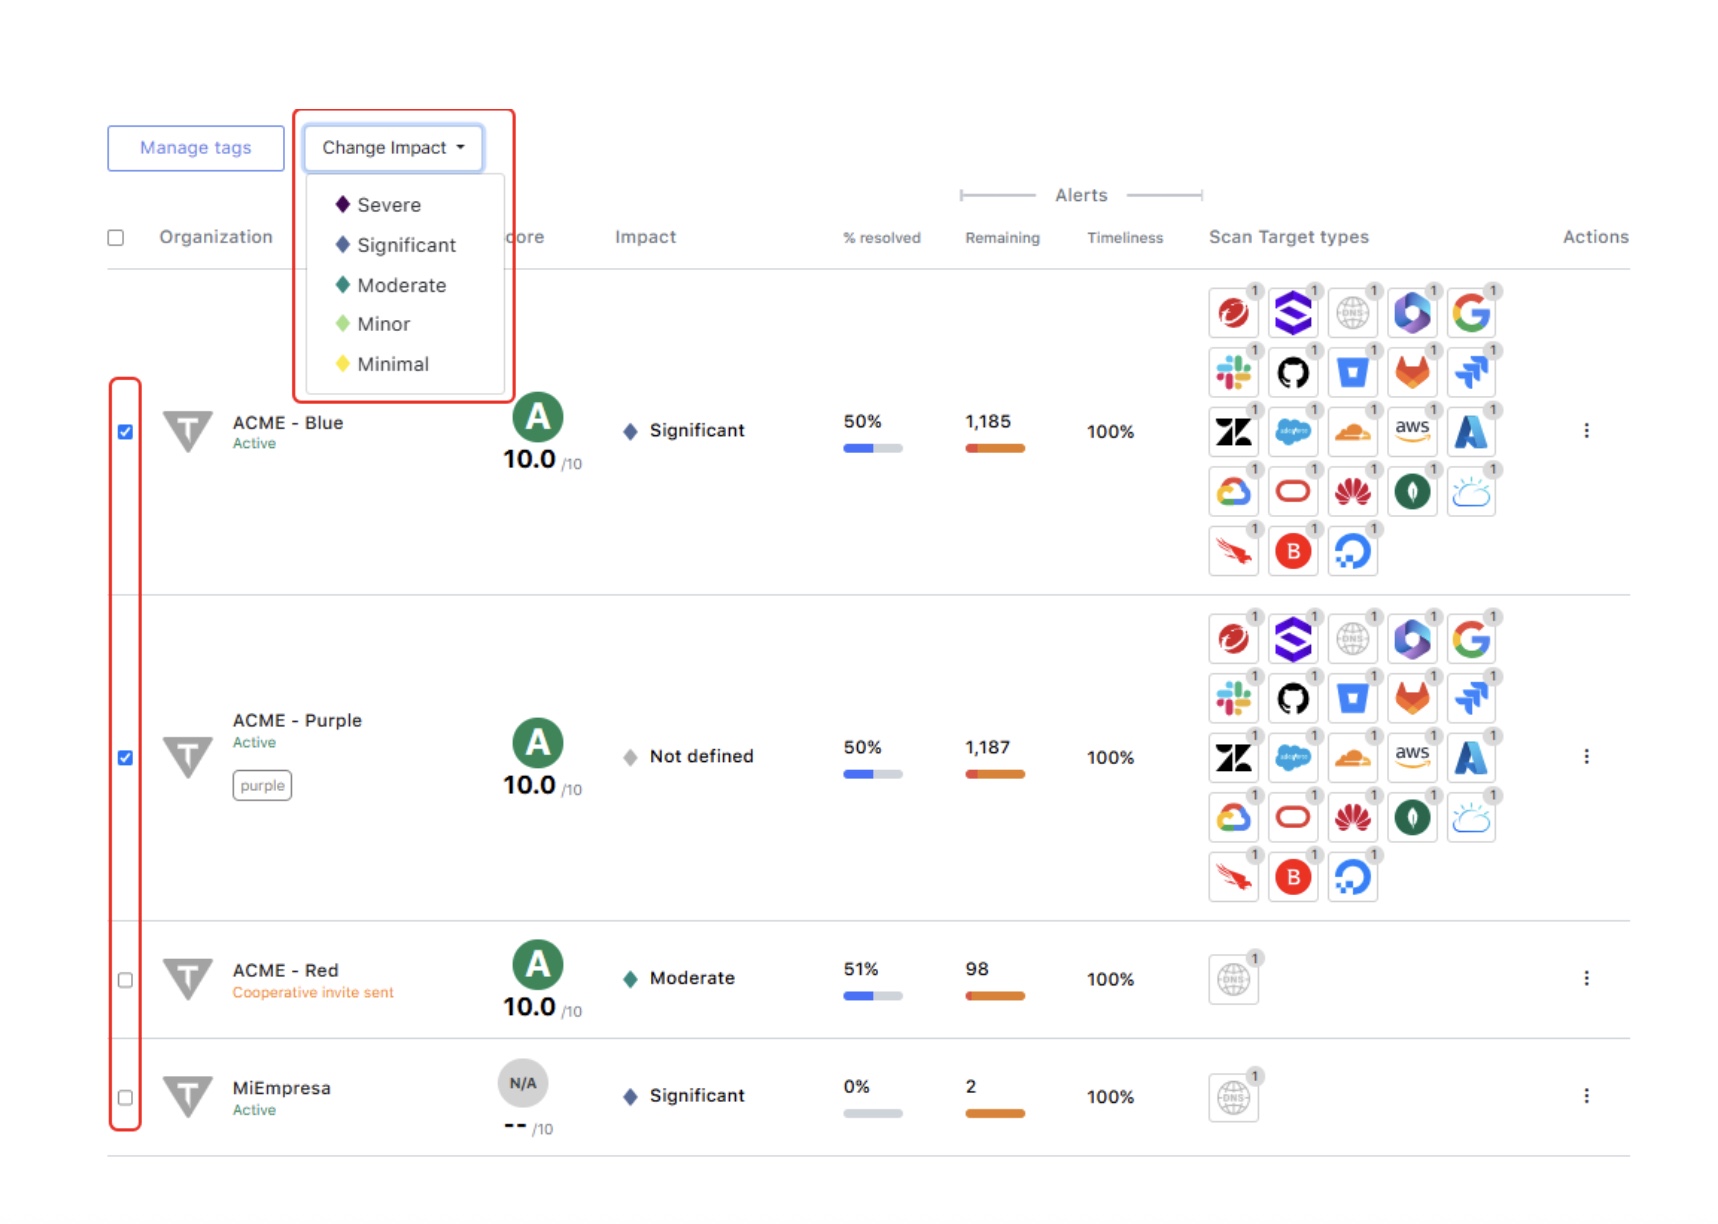Click the Trend Micro icon in ACME - Purple row

(1233, 639)
